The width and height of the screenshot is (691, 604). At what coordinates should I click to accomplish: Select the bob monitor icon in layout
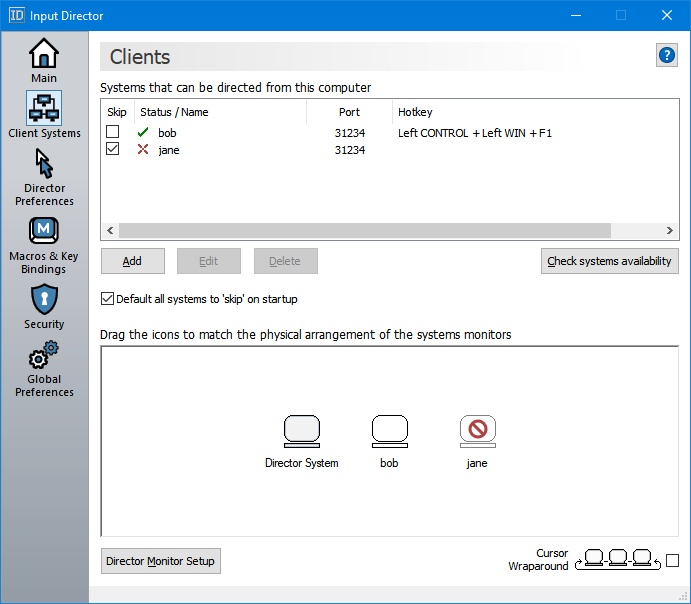point(390,431)
